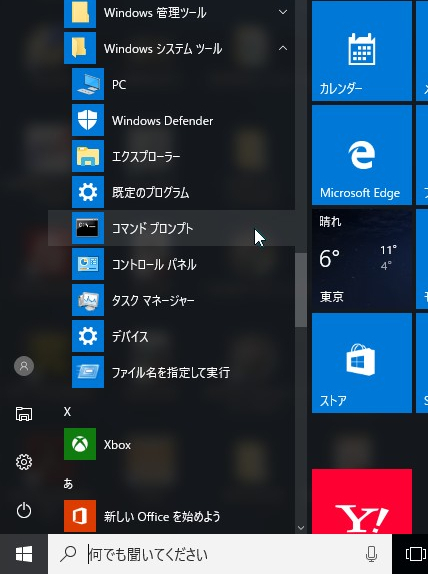Click the user account avatar icon
428x574 pixels.
coord(24,366)
